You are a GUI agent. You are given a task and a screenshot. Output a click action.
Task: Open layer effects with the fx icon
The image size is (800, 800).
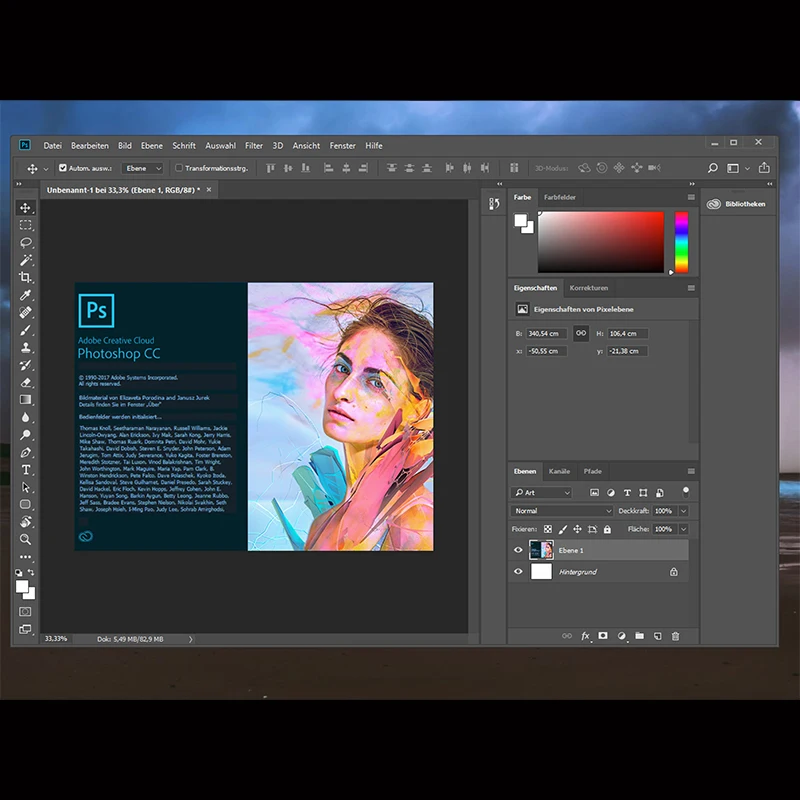point(585,635)
